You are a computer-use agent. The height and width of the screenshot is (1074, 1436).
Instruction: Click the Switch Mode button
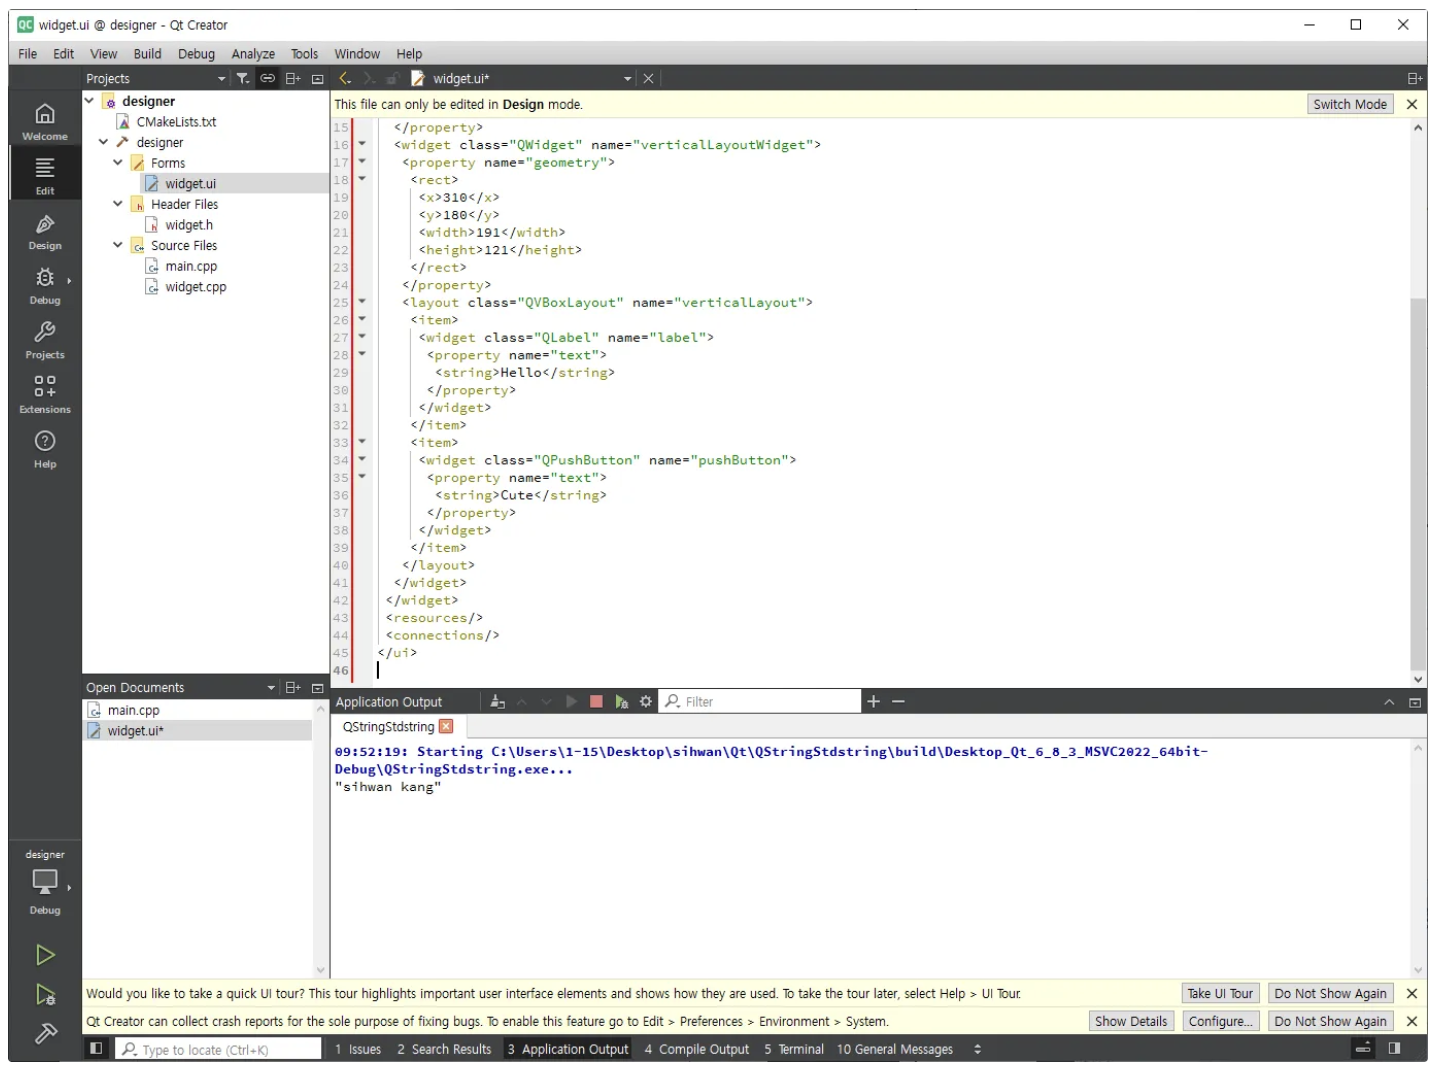tap(1349, 104)
